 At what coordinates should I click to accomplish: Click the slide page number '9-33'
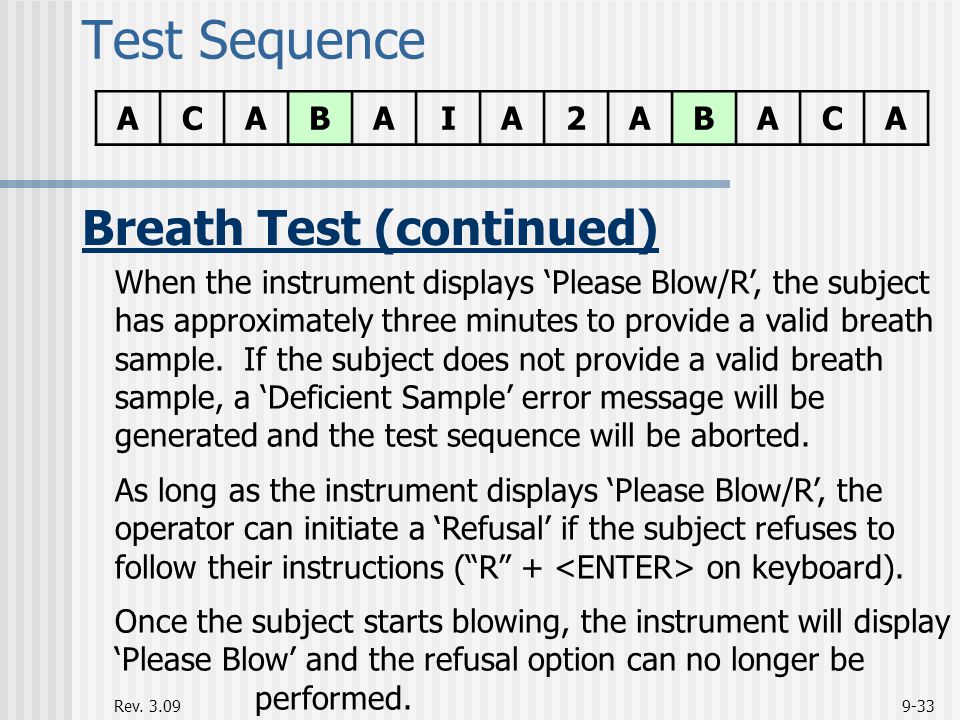pyautogui.click(x=918, y=706)
